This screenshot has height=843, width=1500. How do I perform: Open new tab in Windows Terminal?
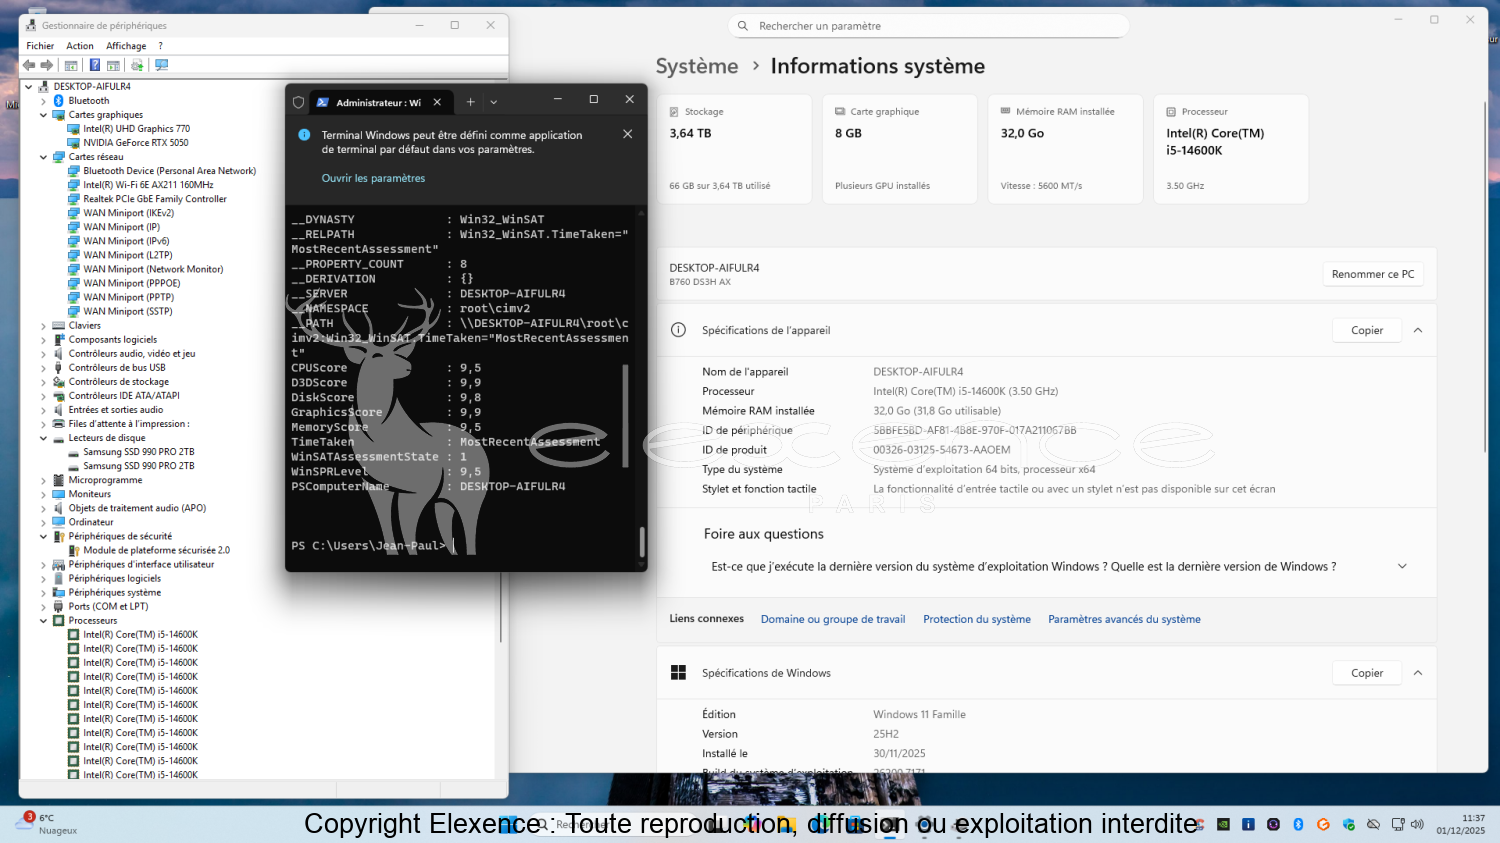coord(470,102)
